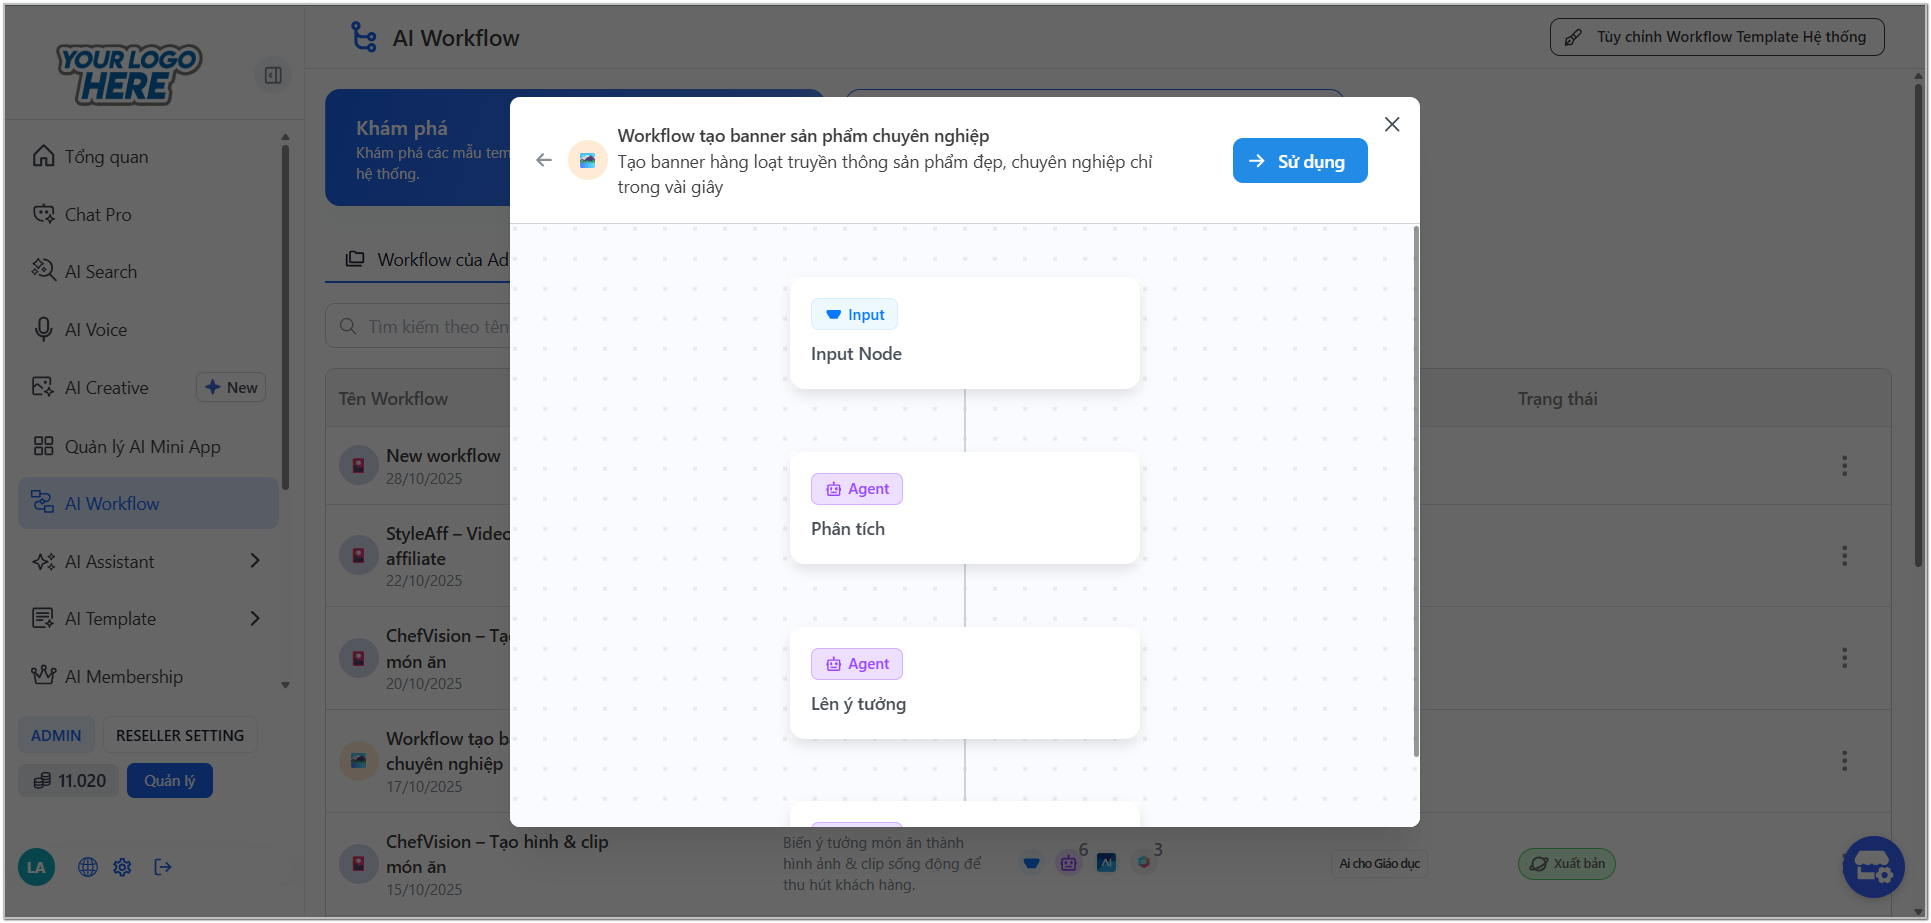Click the LA user avatar
Screen dimensions: 1931x923
pyautogui.click(x=36, y=867)
